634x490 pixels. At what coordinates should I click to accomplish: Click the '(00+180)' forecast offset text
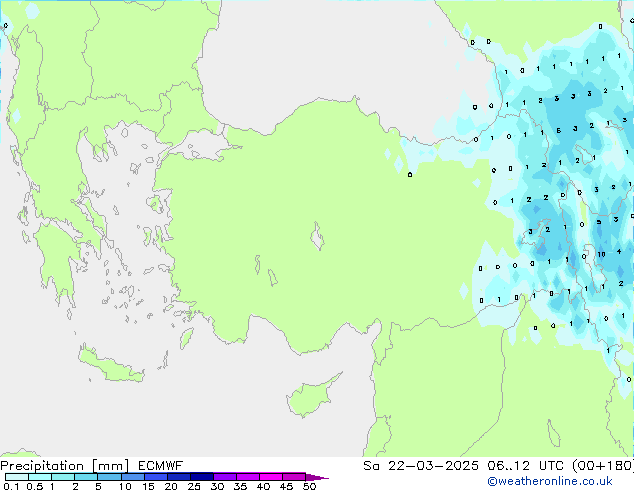(603, 466)
